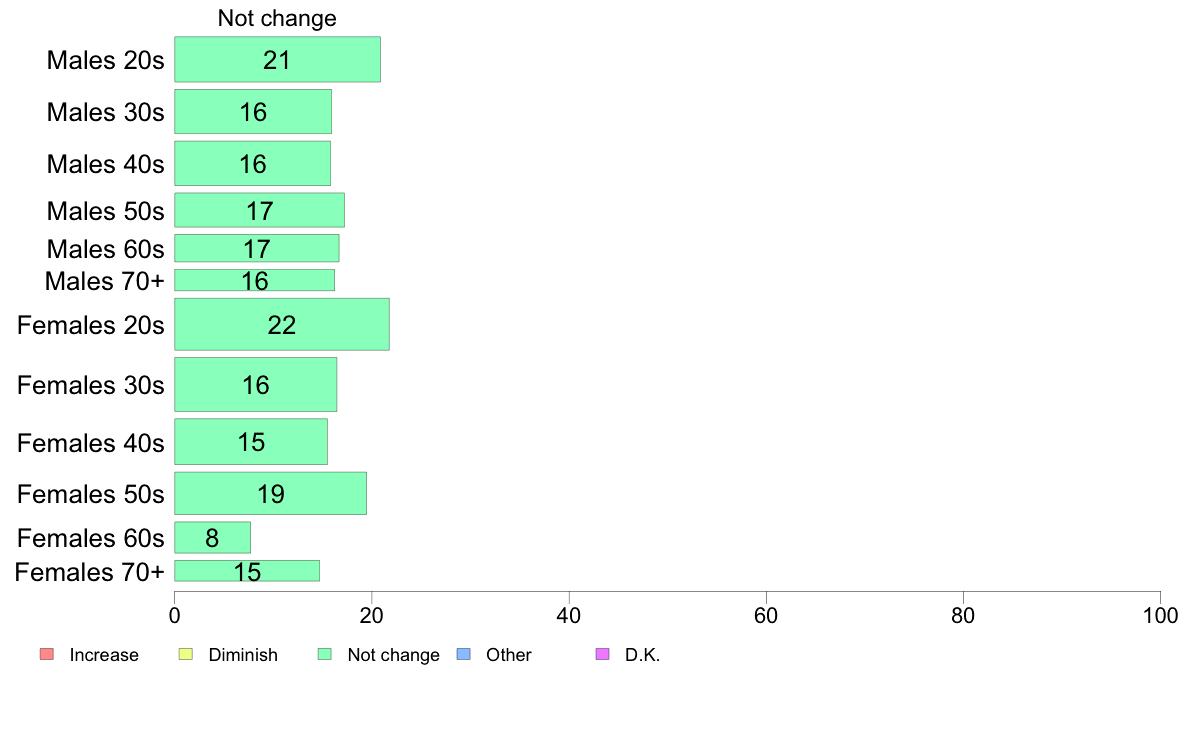Click the 40 tick on the x-axis

click(568, 615)
